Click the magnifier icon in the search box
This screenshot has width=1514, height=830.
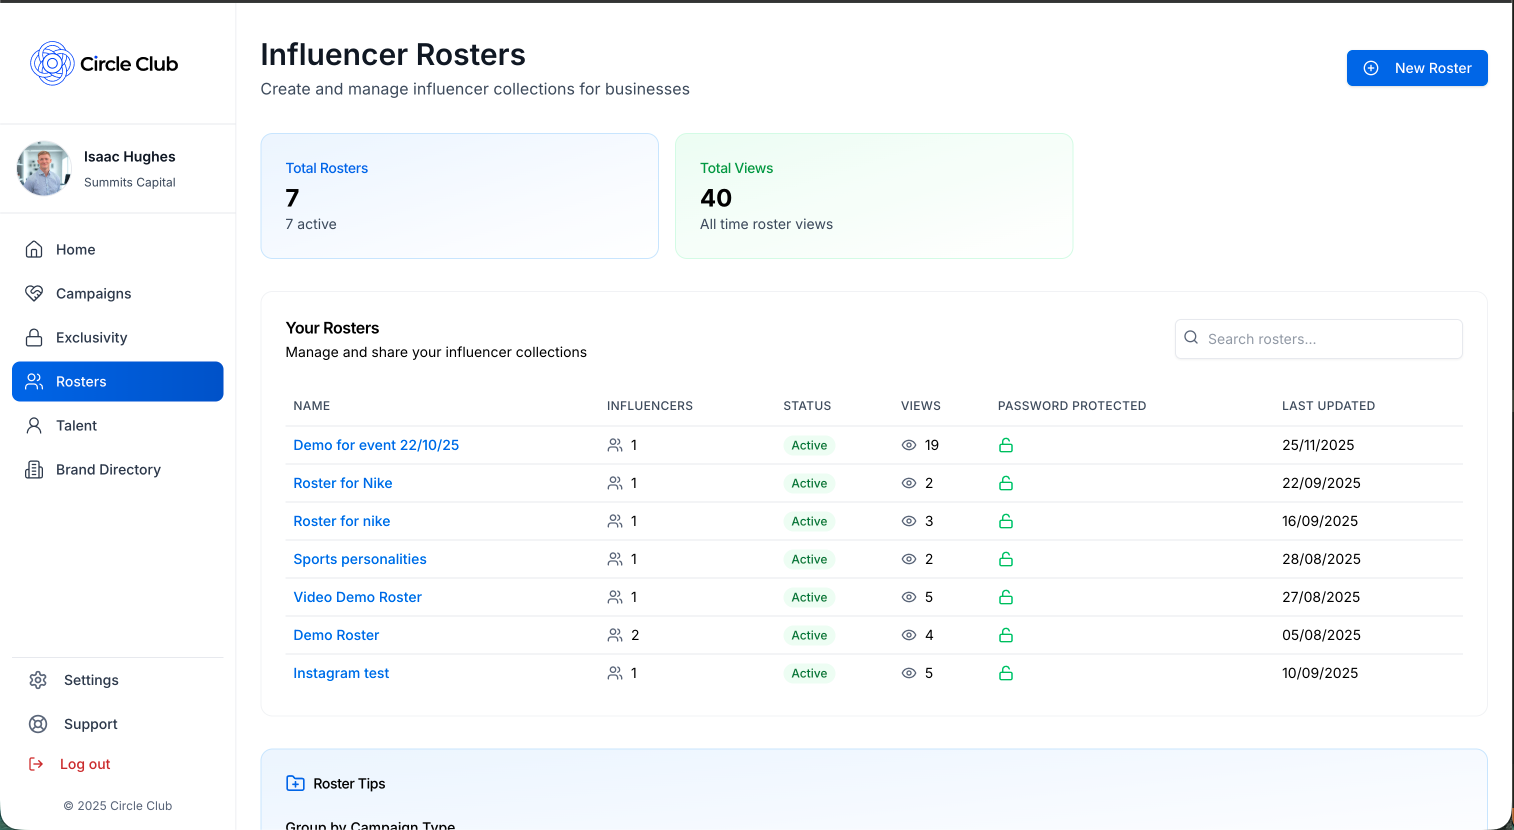(x=1191, y=338)
